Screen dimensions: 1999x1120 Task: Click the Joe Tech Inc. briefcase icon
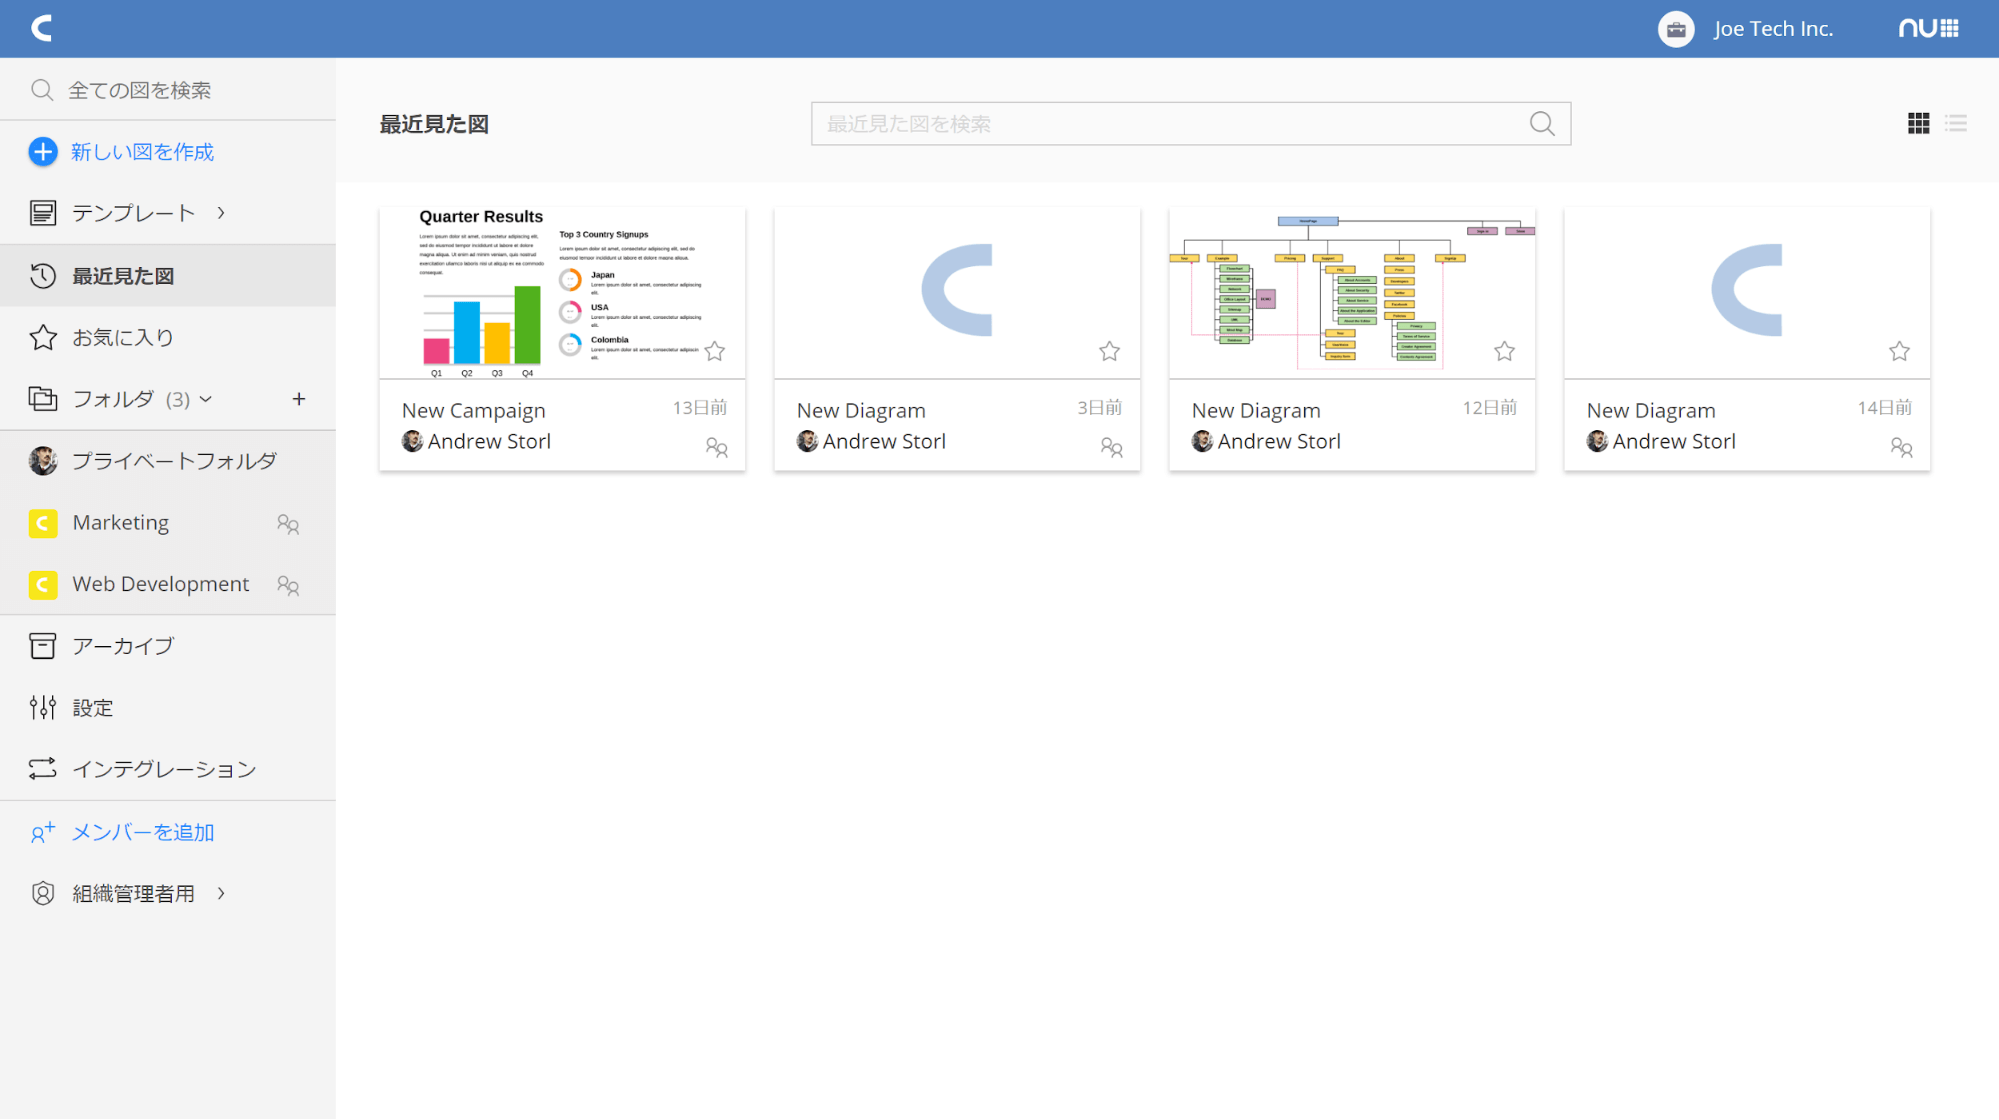pyautogui.click(x=1676, y=29)
